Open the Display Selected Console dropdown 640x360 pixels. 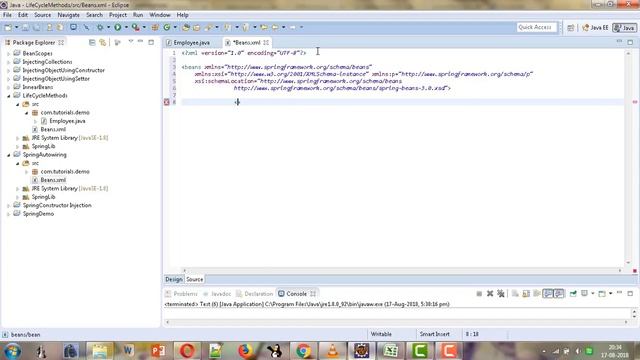(x=592, y=293)
